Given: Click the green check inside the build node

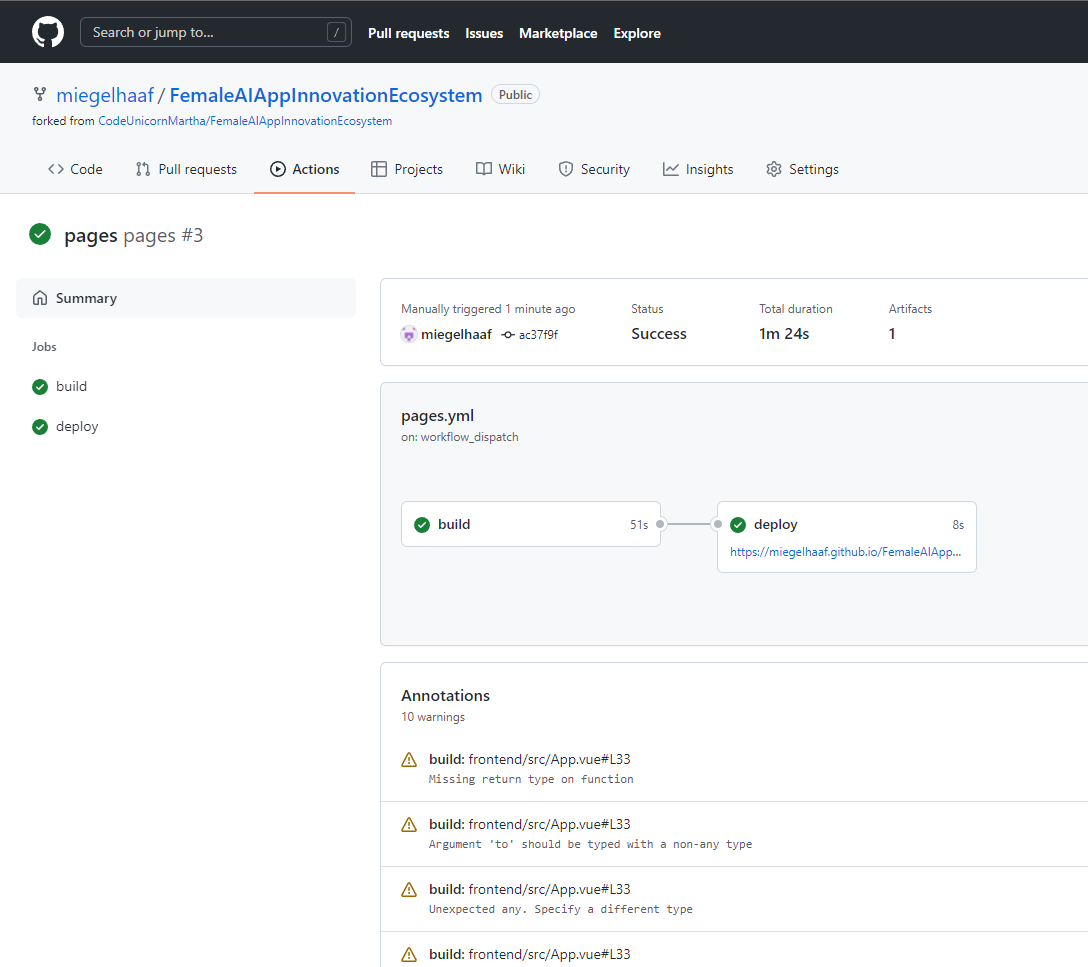Looking at the screenshot, I should pyautogui.click(x=421, y=524).
